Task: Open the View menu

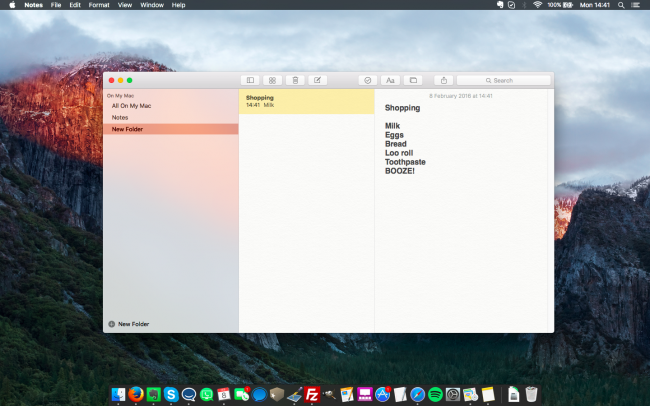Action: tap(125, 5)
